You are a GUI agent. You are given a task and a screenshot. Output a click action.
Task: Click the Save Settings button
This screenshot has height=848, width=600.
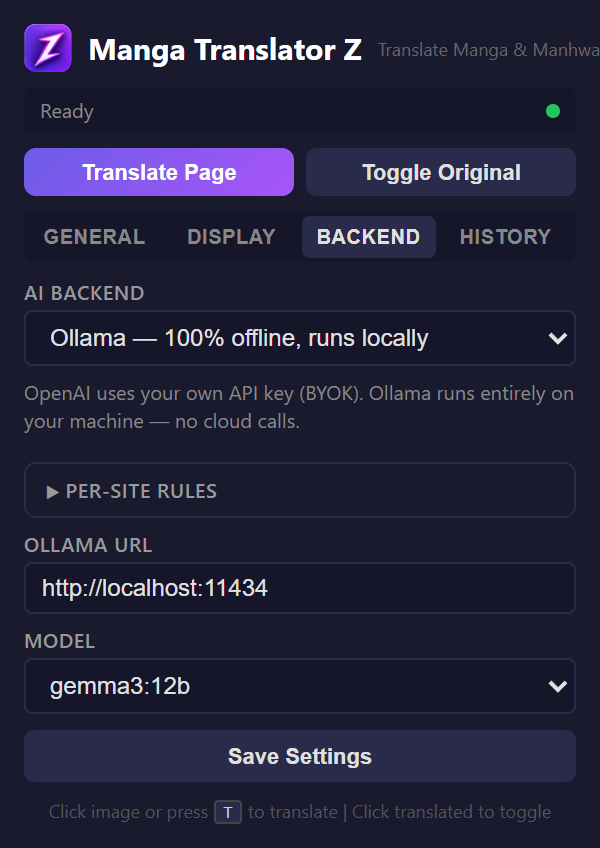(300, 756)
